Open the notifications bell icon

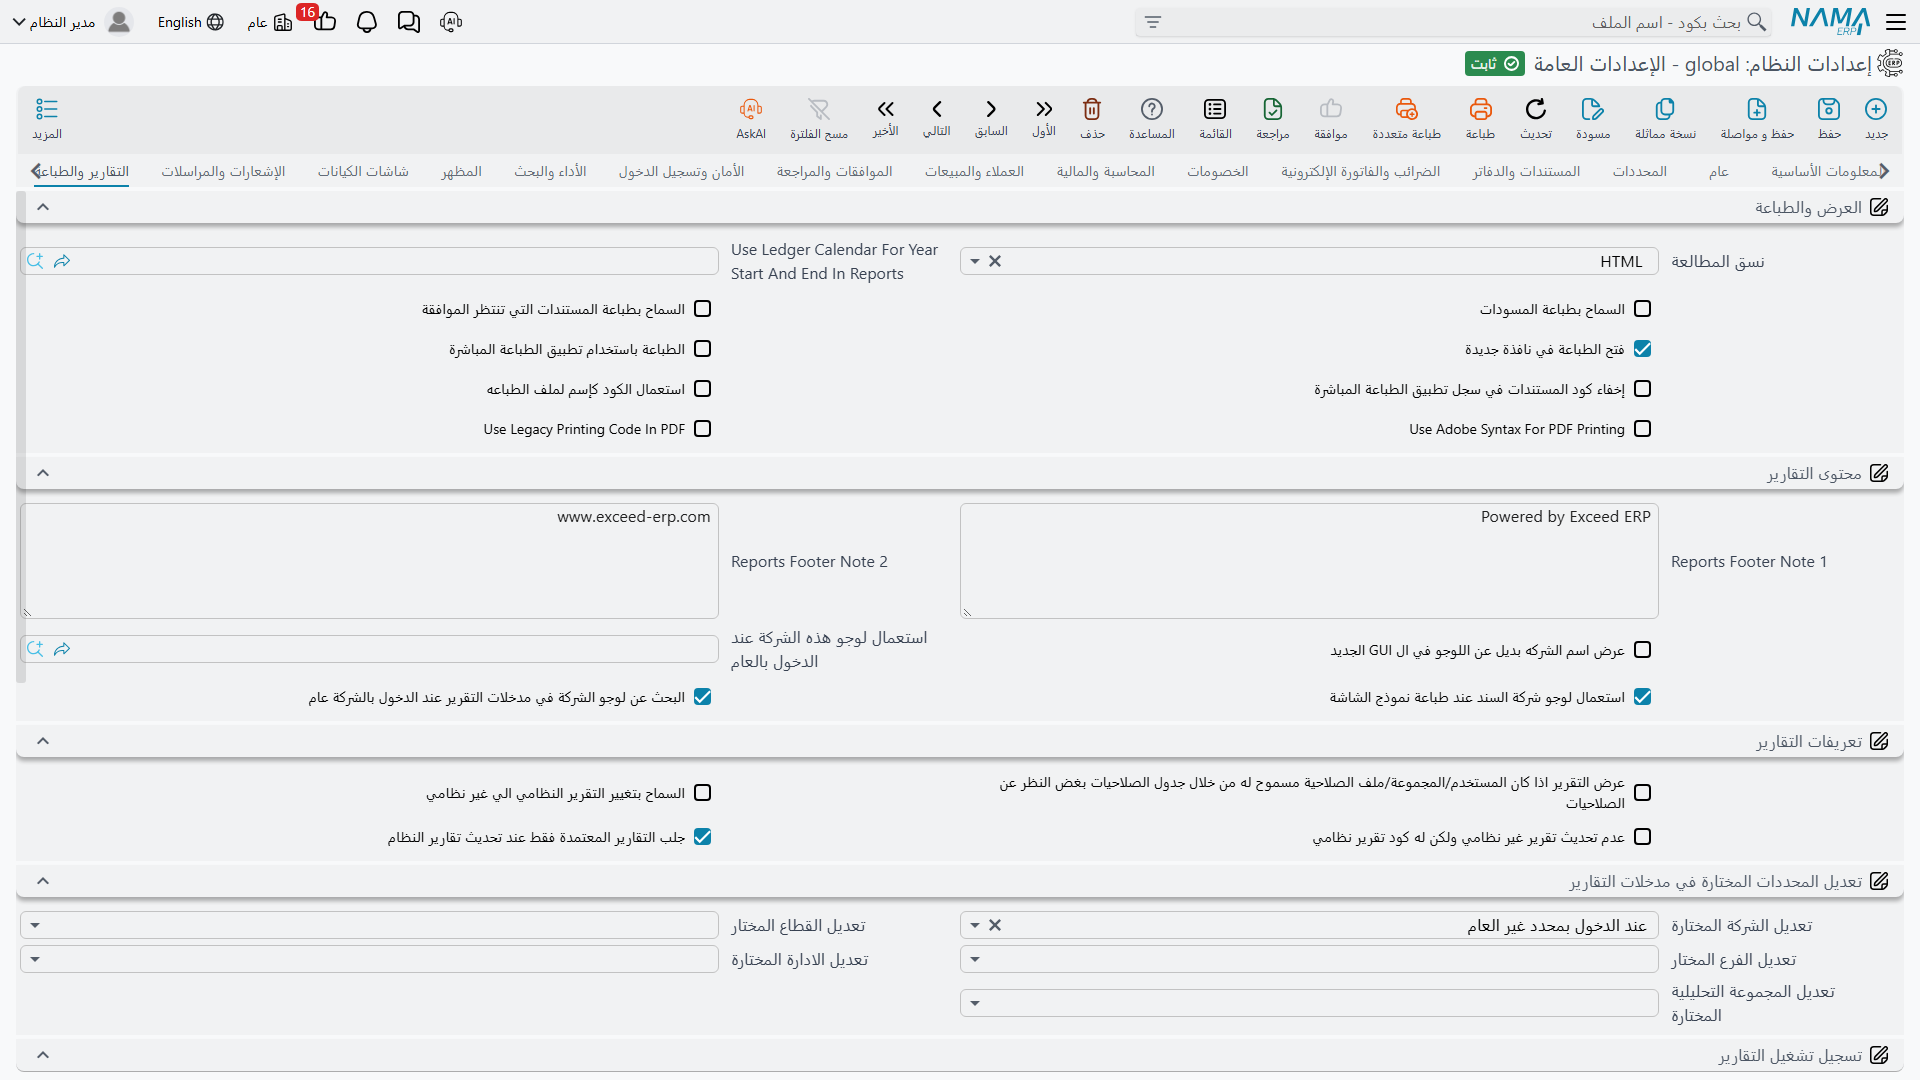click(367, 22)
